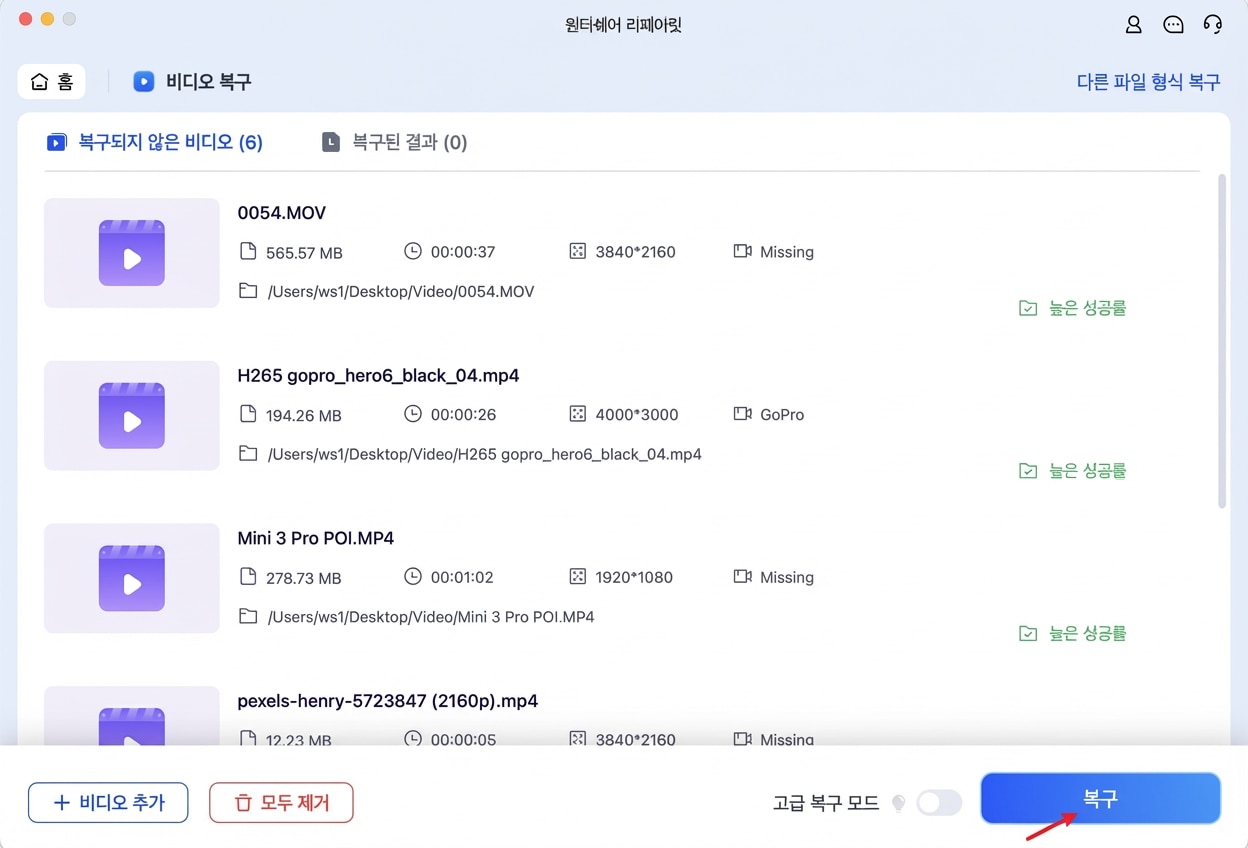Click the video repair icon in header

click(x=144, y=82)
